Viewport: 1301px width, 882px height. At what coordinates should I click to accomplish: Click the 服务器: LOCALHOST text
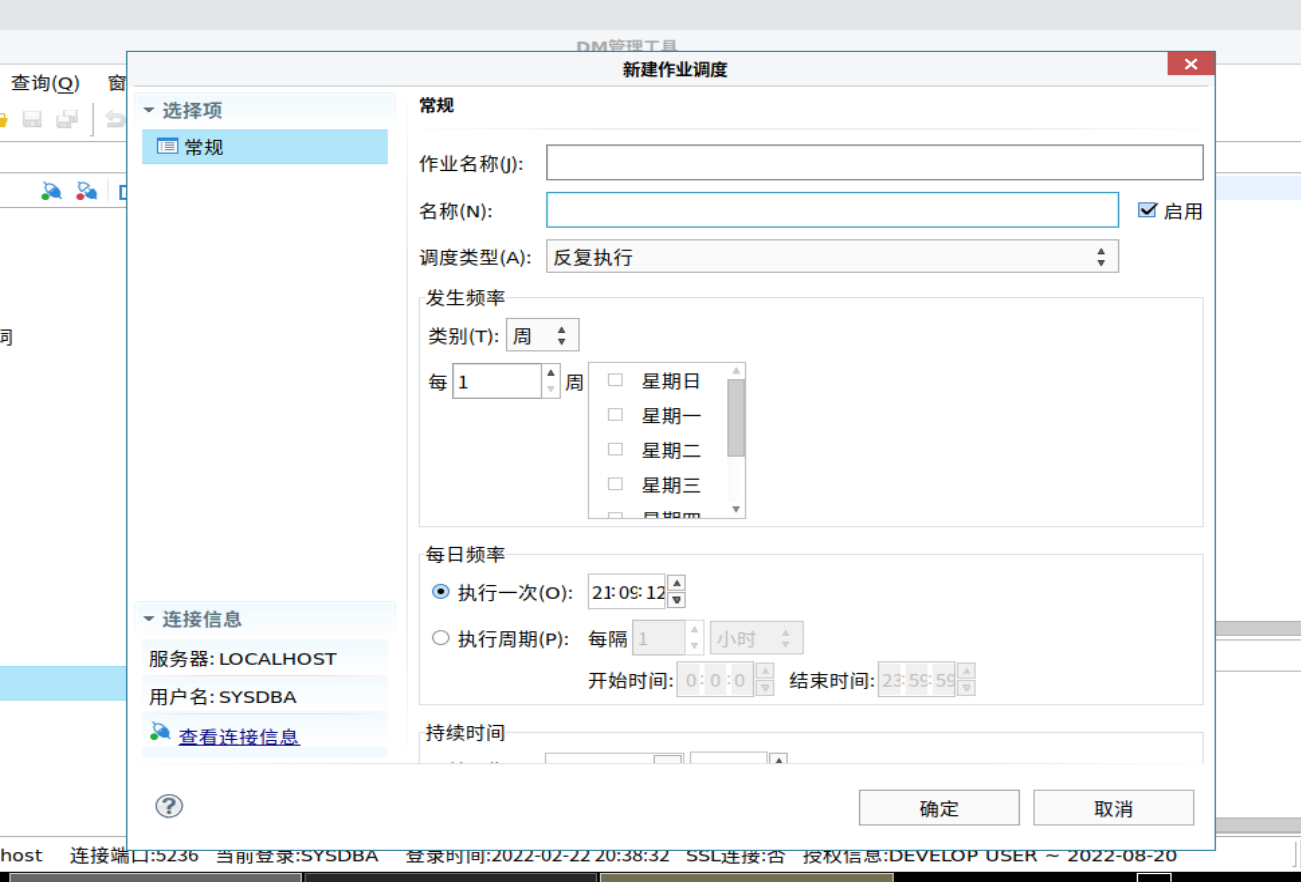click(243, 659)
